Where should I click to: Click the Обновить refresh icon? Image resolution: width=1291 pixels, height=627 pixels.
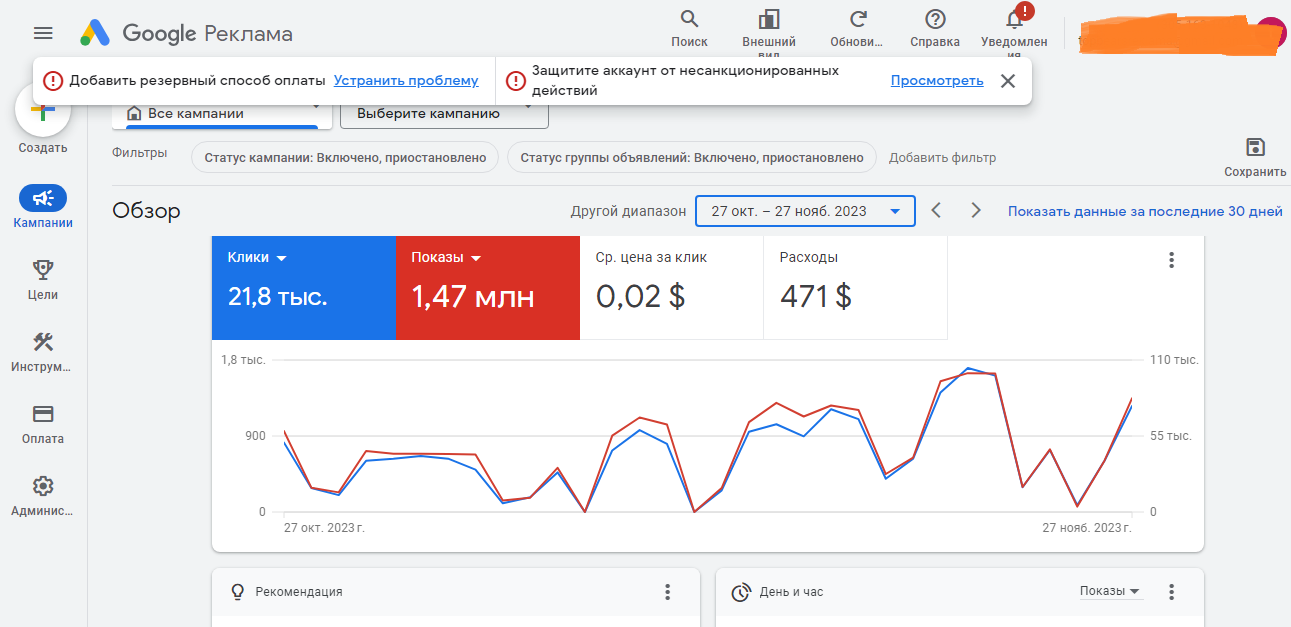coord(857,19)
